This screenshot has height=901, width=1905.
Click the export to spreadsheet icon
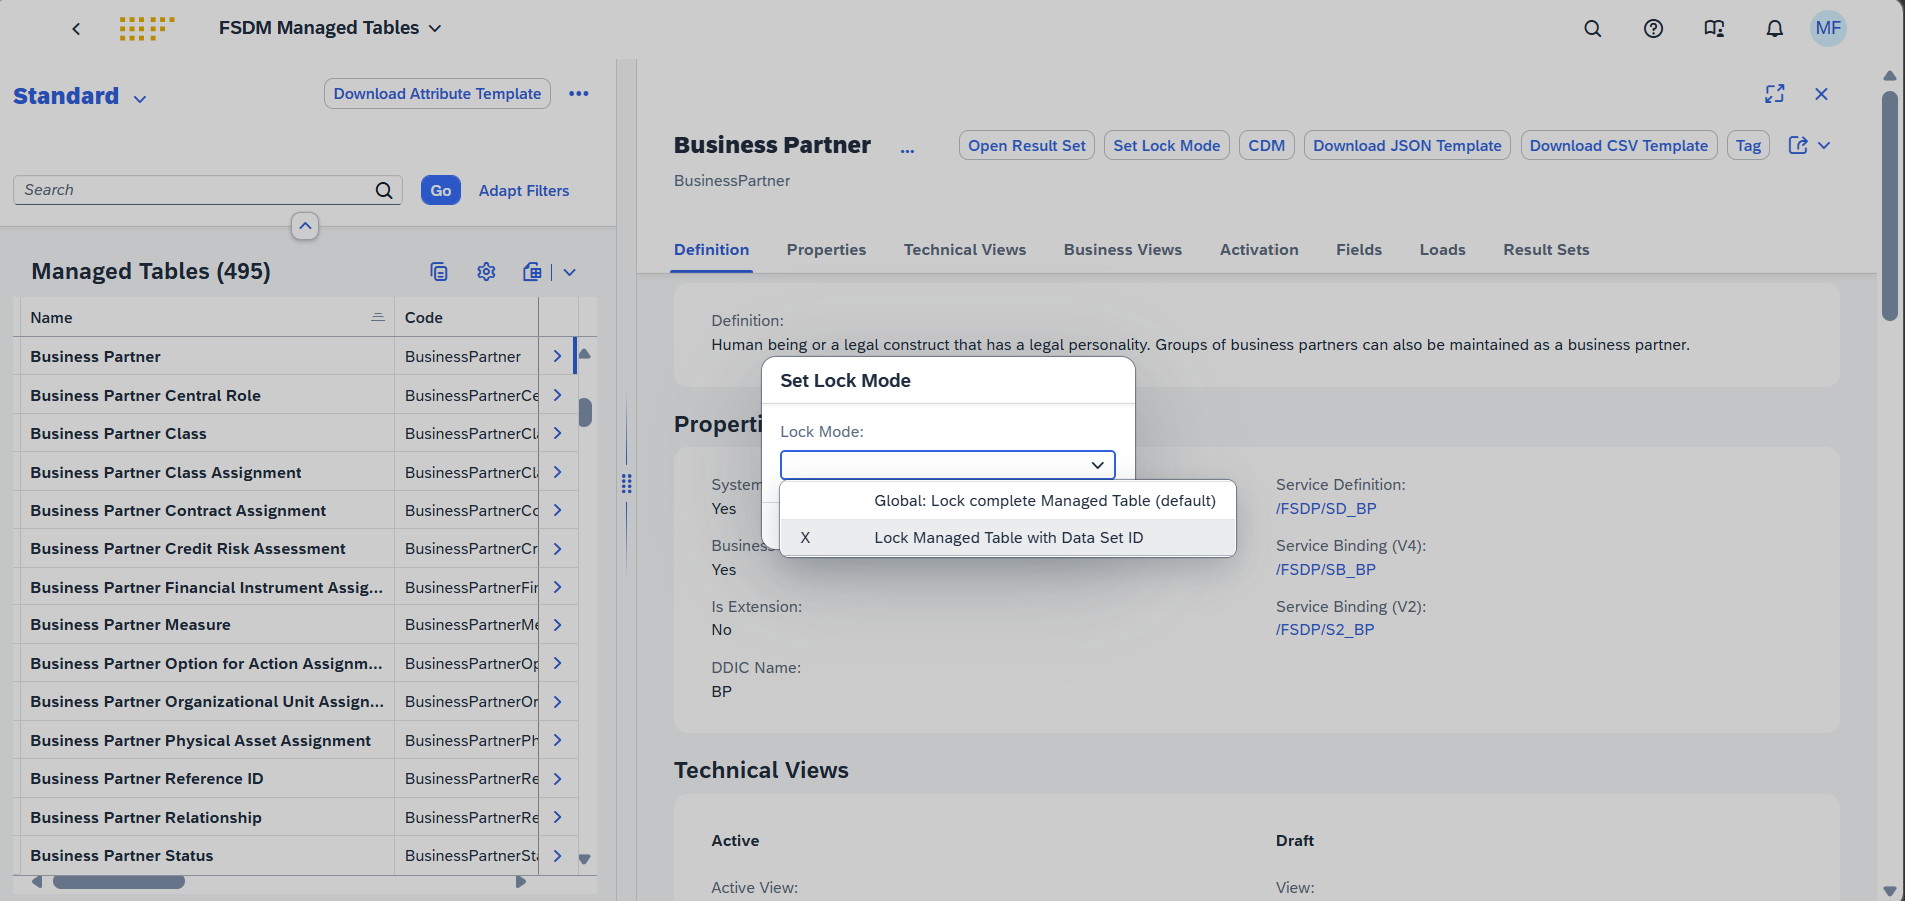coord(532,272)
